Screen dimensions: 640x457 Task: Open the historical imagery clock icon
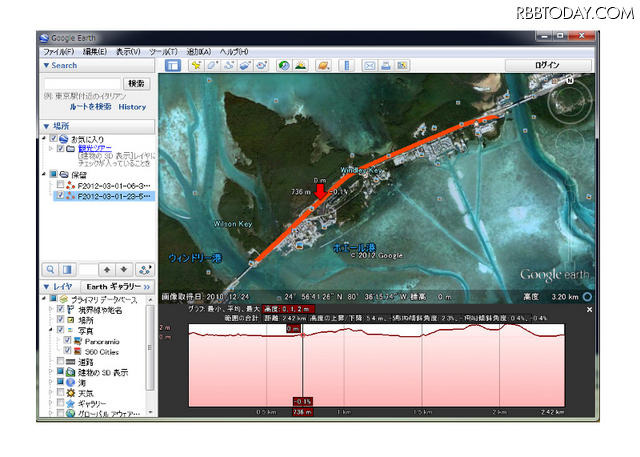284,65
